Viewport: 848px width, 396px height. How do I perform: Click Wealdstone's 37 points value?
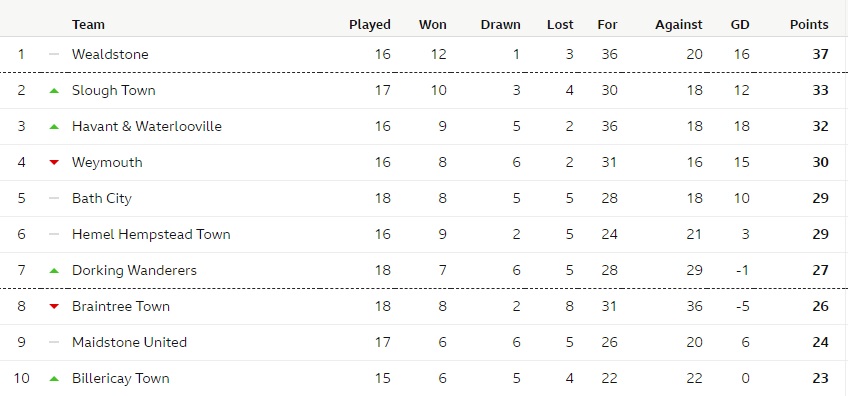click(820, 54)
